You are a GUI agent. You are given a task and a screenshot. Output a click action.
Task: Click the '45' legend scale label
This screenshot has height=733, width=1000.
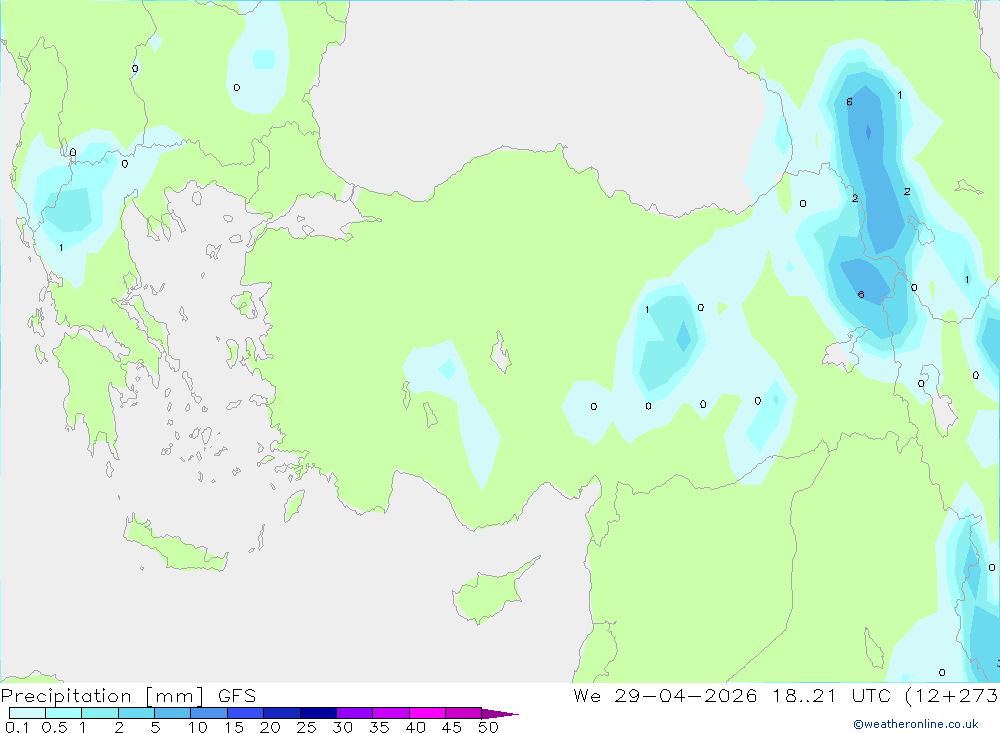pos(452,727)
